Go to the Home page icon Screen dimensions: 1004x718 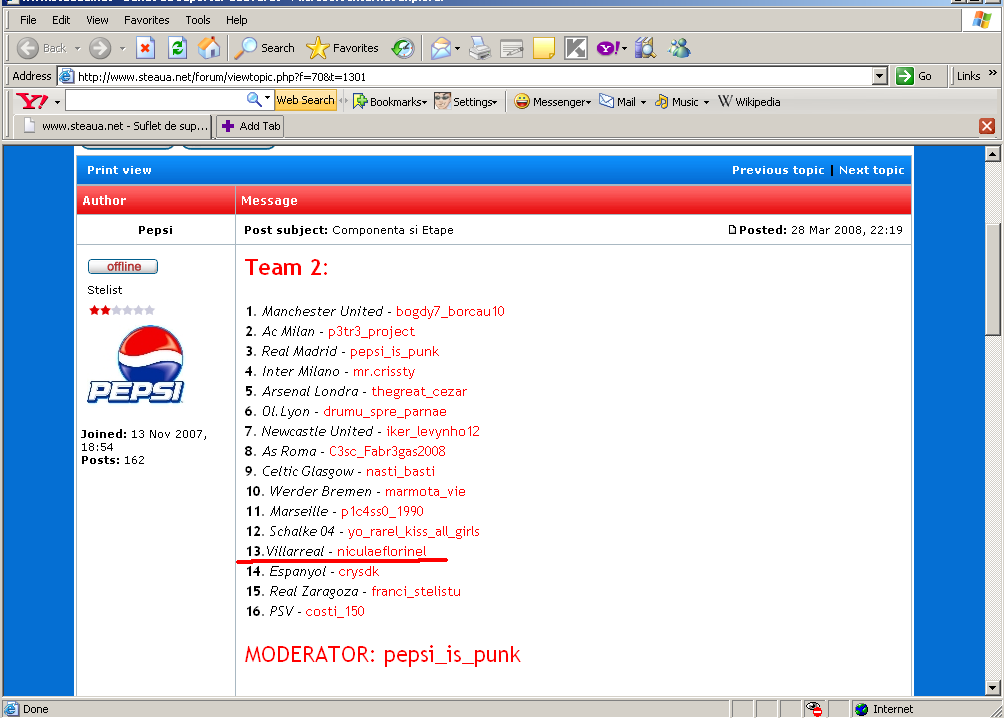coord(209,48)
